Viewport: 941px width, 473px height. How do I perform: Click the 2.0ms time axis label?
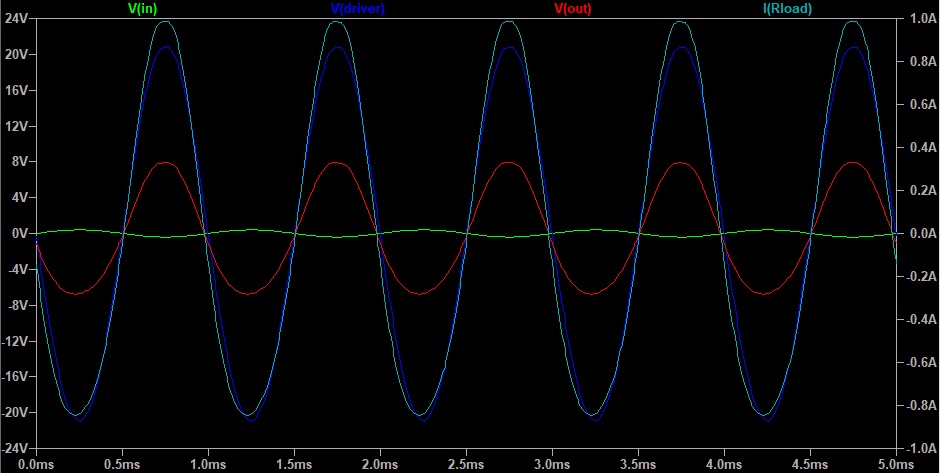pos(380,465)
